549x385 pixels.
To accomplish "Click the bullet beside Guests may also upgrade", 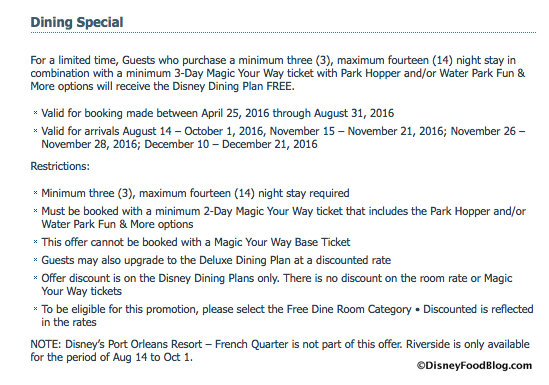I will point(35,260).
